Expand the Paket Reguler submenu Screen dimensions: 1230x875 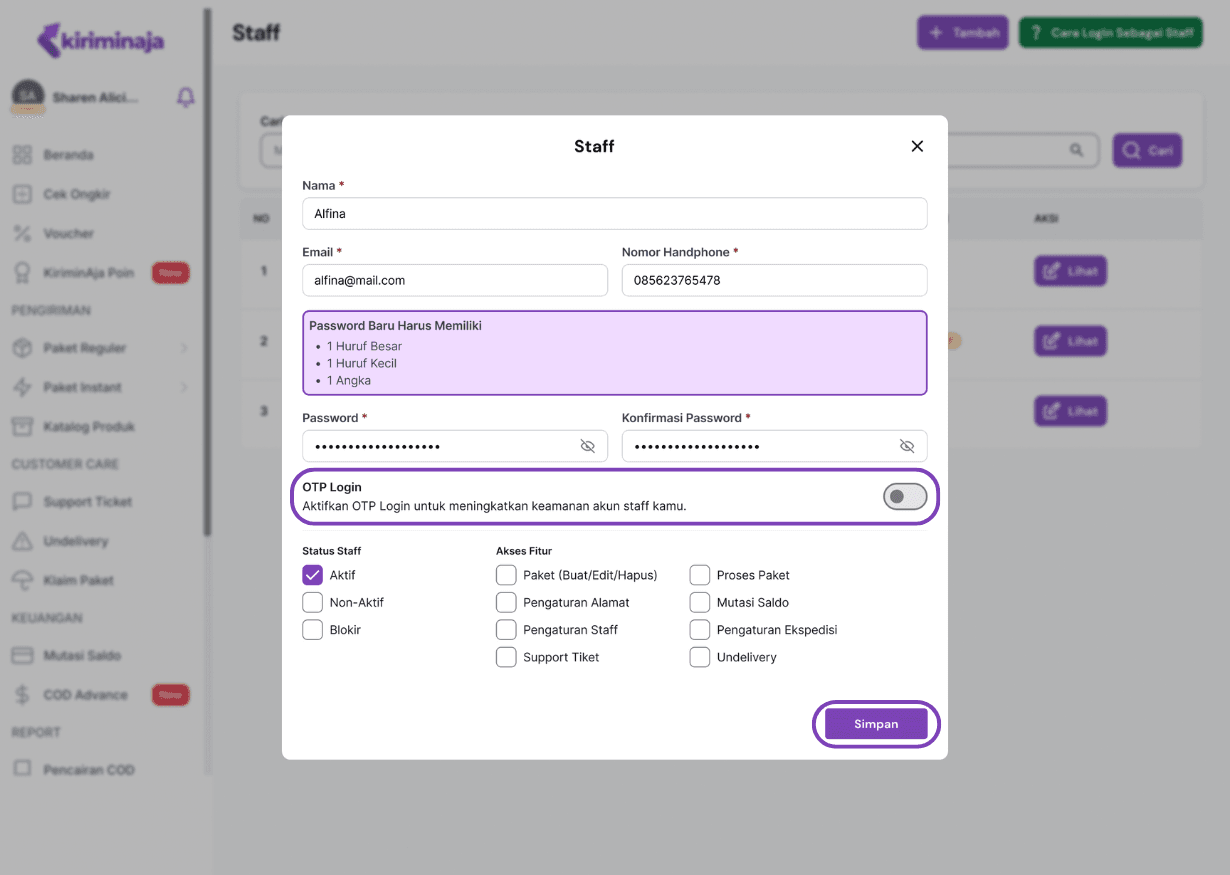coord(184,348)
